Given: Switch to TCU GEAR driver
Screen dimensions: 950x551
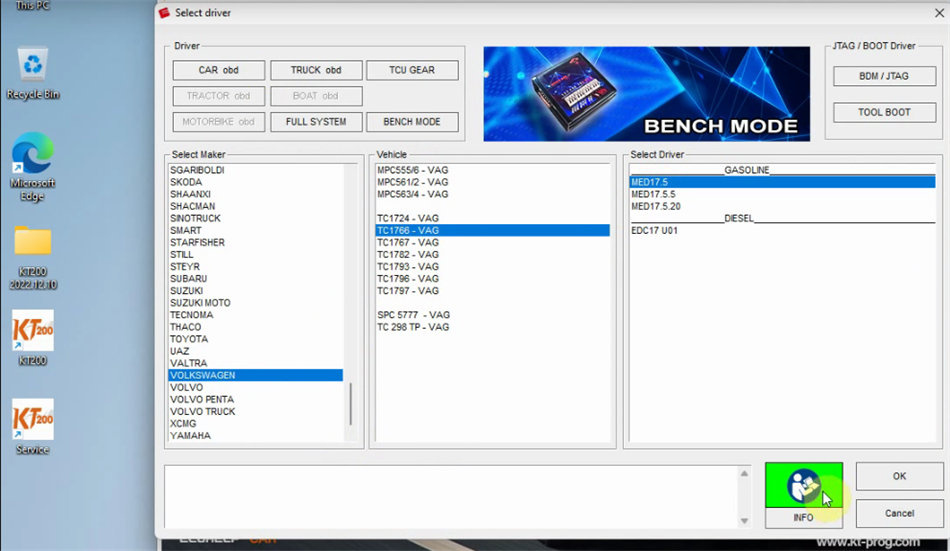Looking at the screenshot, I should point(412,70).
